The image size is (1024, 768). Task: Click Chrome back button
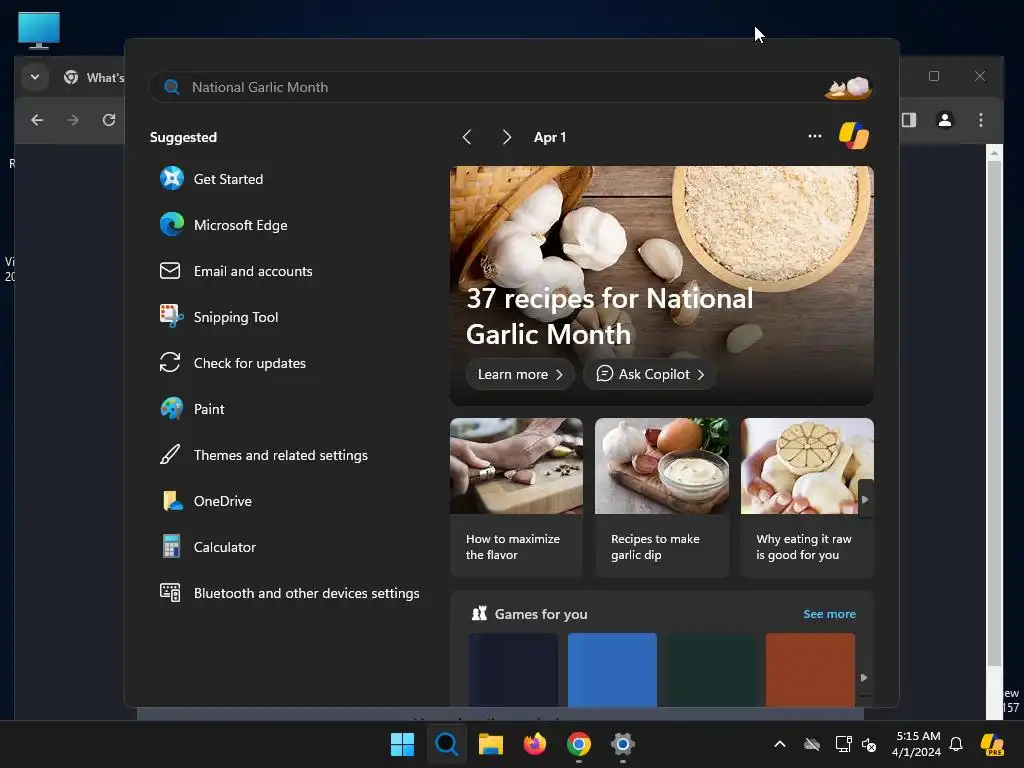(x=37, y=120)
